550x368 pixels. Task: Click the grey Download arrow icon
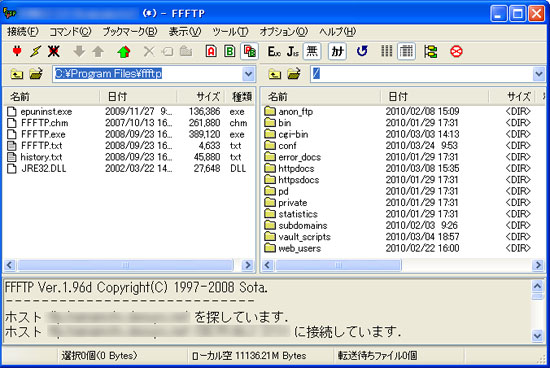[79, 52]
